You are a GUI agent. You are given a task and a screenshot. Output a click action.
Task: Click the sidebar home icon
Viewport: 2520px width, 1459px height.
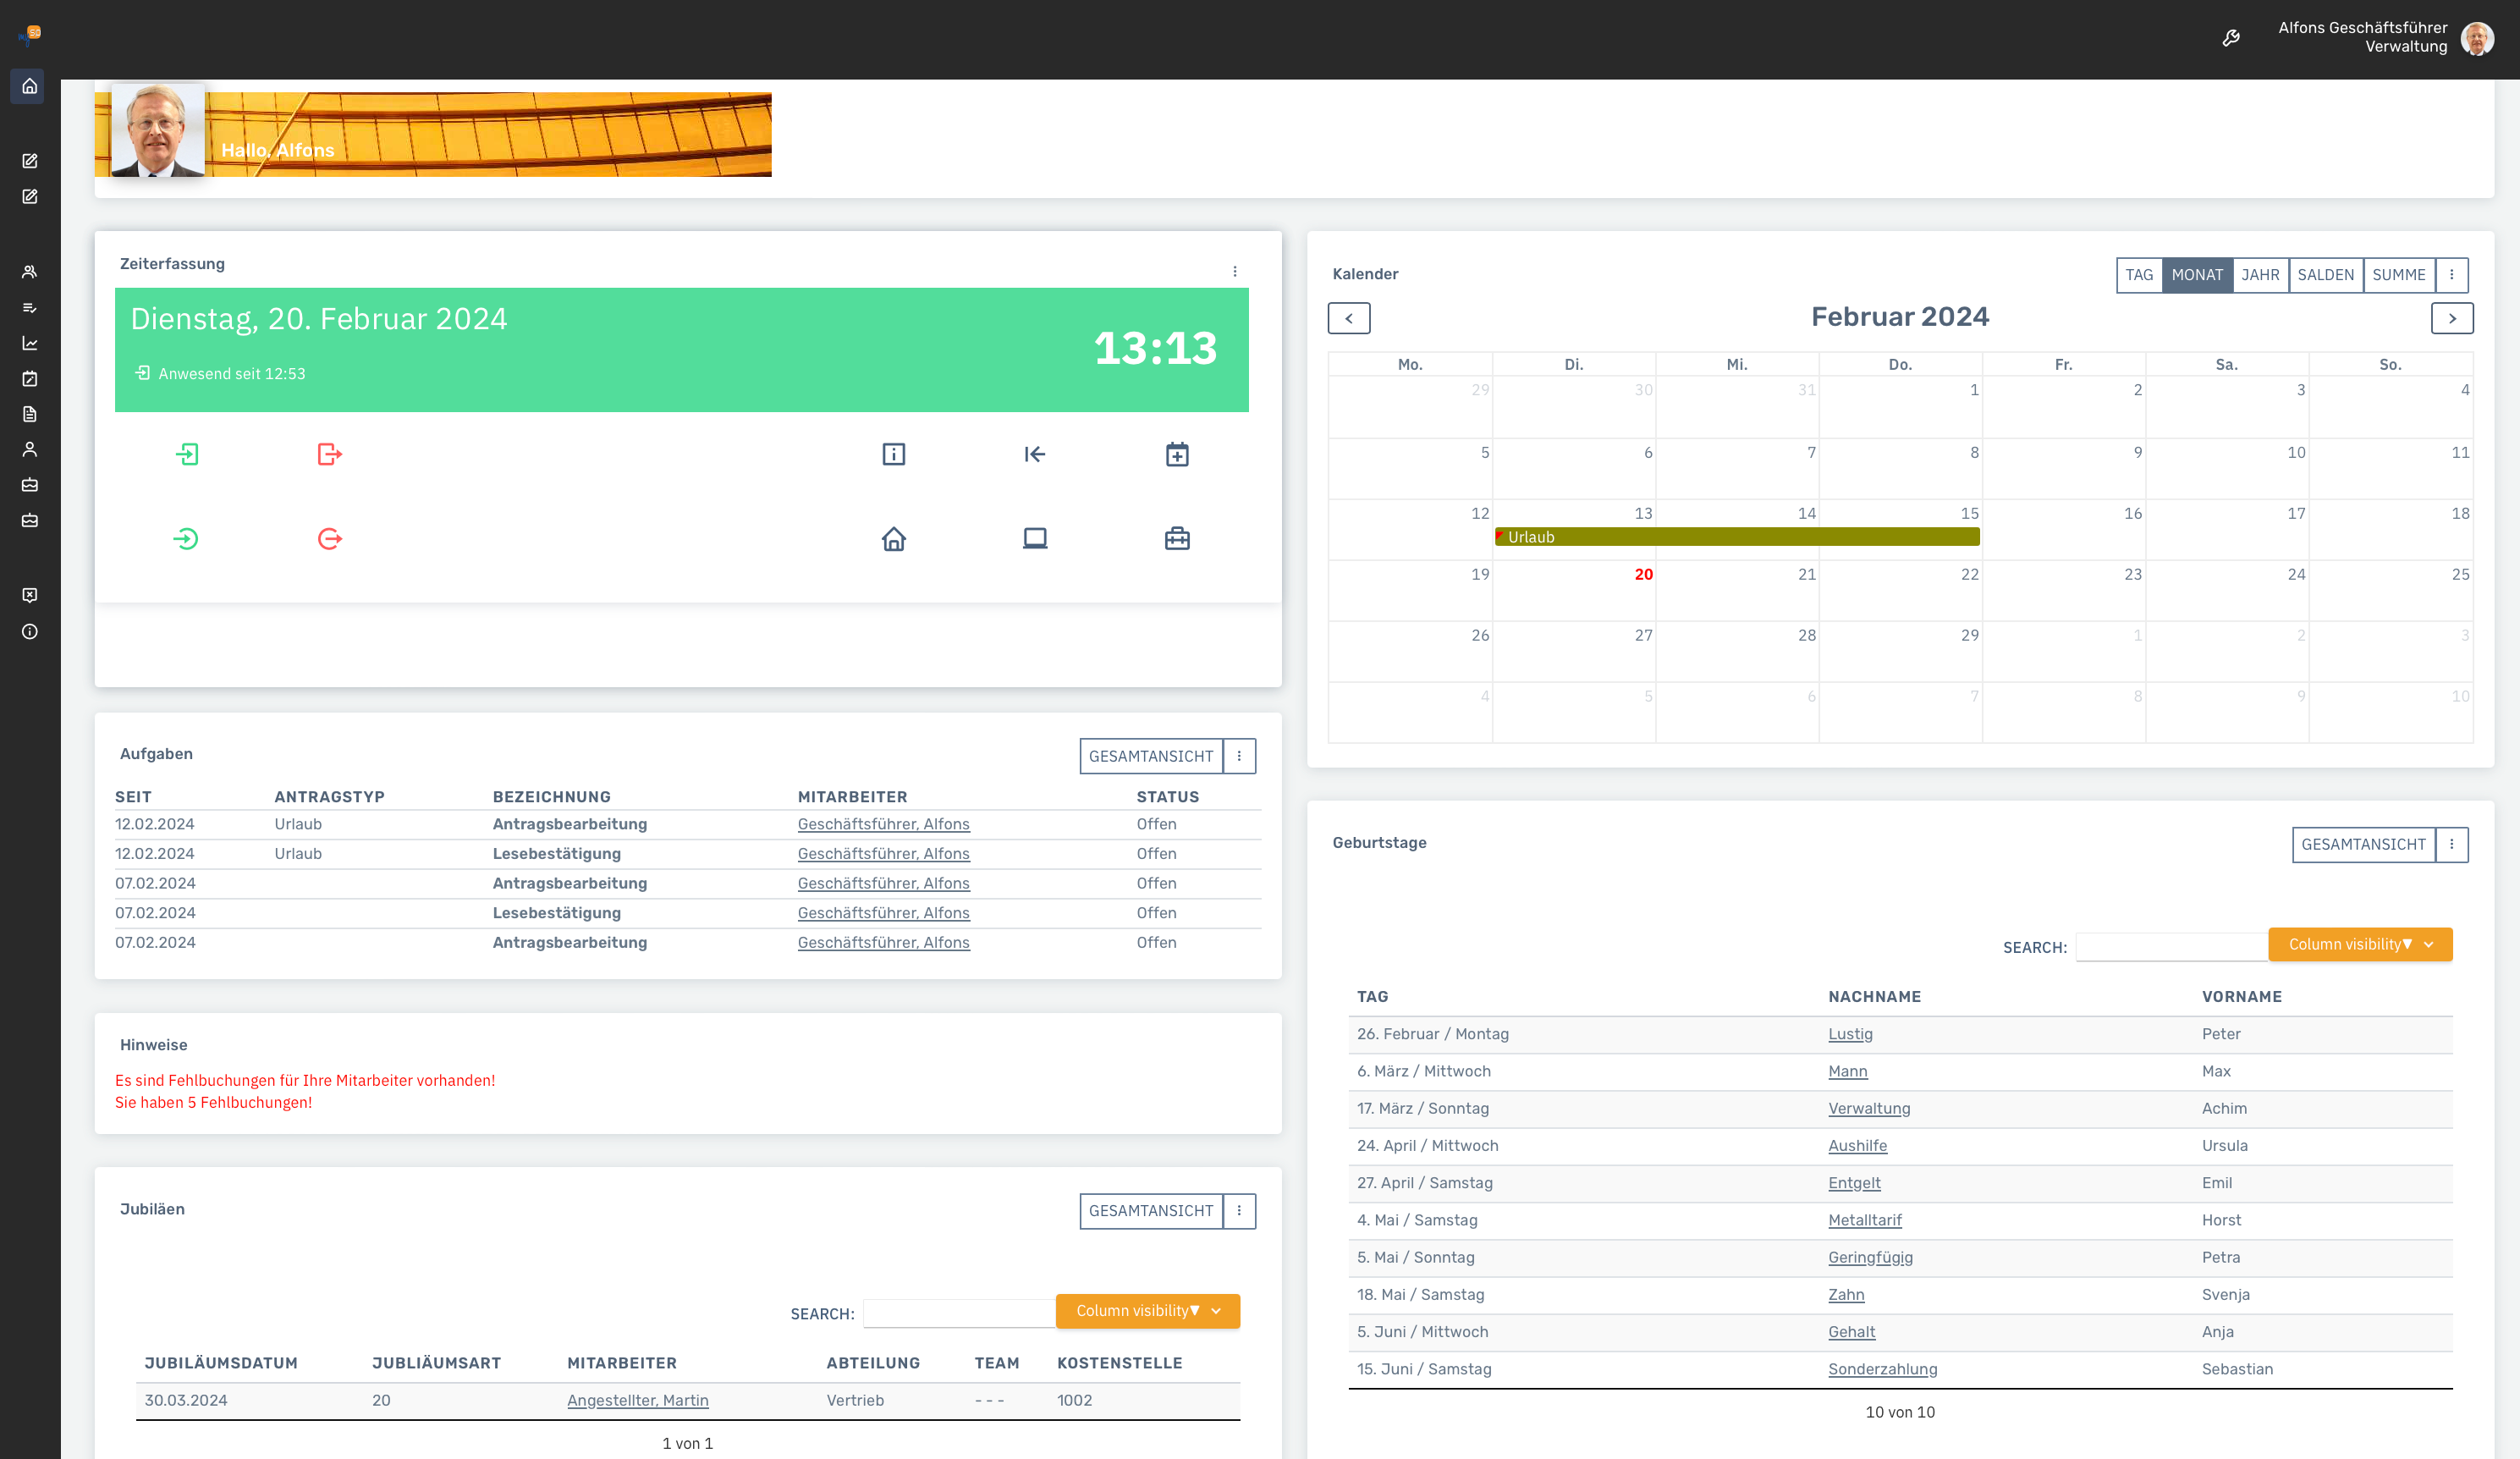[30, 86]
